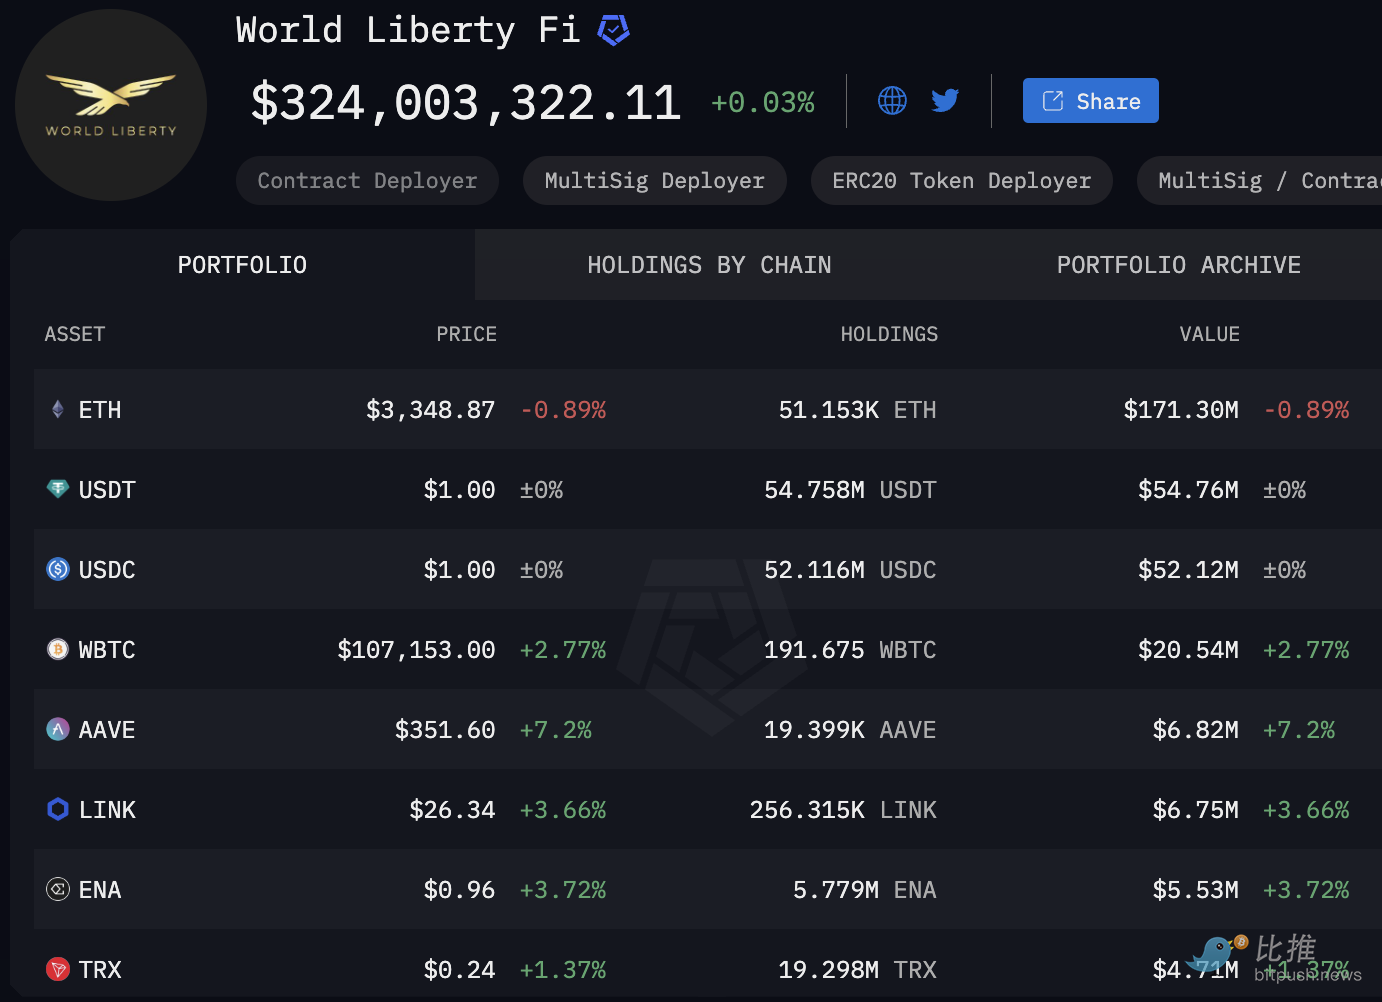
Task: Click the ENA token icon
Action: (58, 889)
